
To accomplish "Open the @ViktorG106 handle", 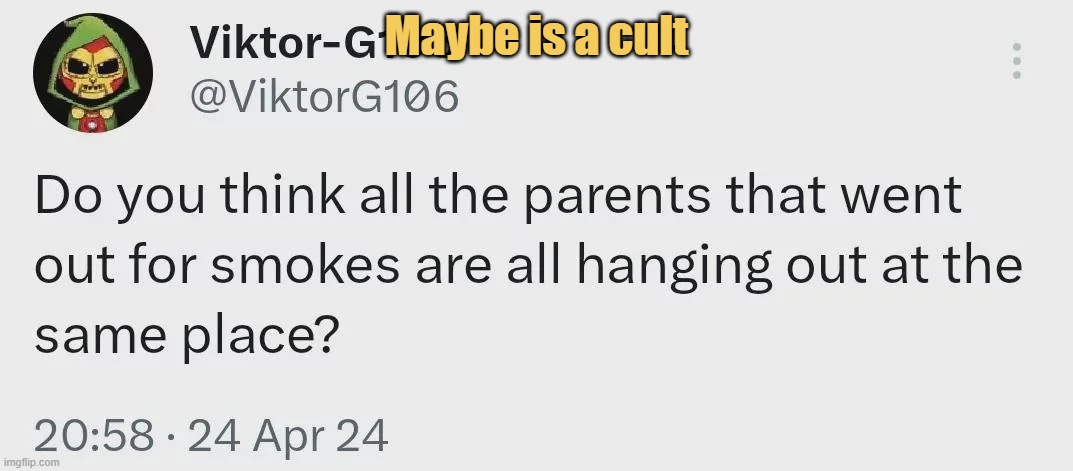I will coord(323,97).
